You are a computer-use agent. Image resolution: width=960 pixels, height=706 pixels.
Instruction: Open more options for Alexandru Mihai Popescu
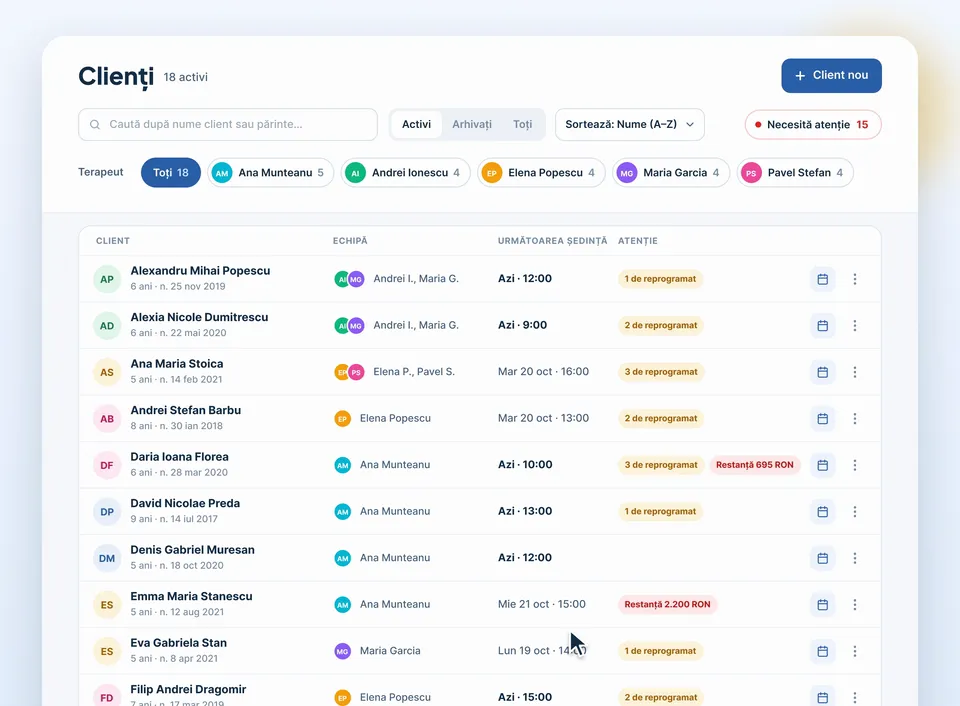tap(855, 279)
